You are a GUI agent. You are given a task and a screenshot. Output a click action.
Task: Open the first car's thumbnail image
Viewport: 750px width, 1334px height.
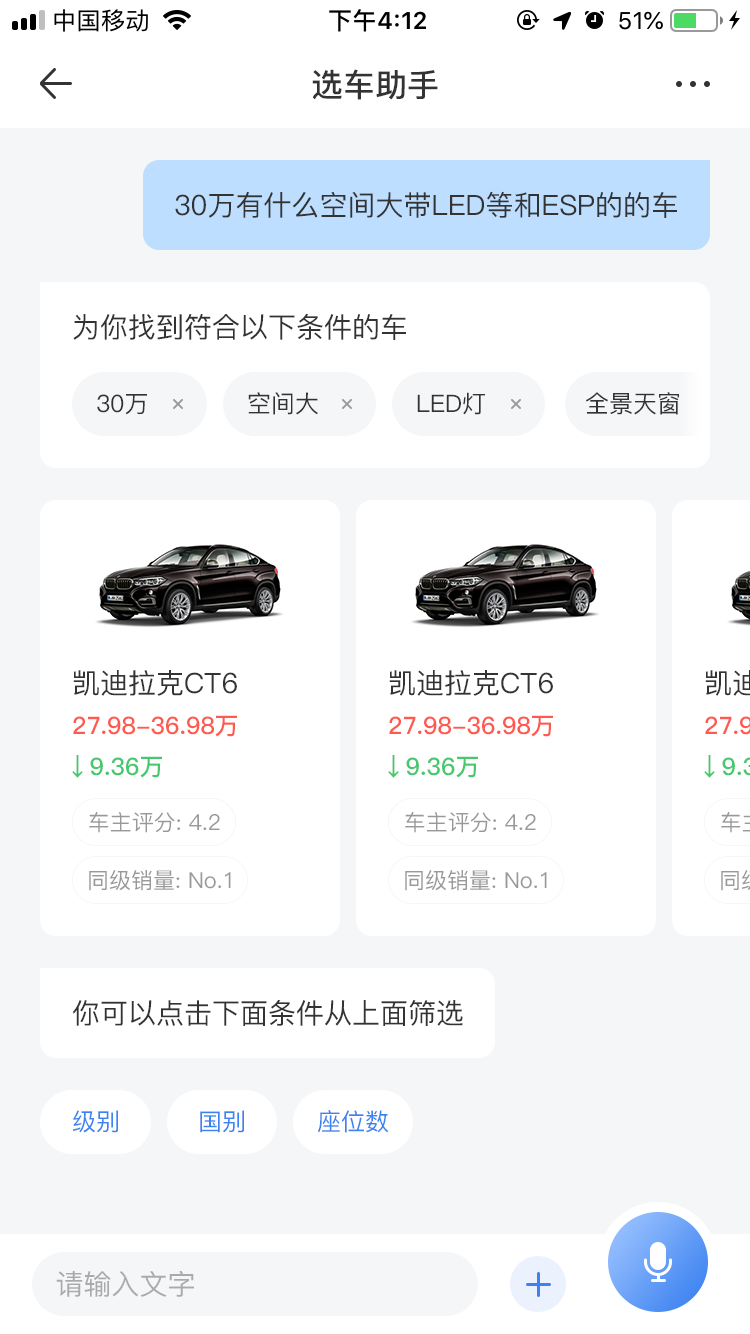pyautogui.click(x=190, y=584)
